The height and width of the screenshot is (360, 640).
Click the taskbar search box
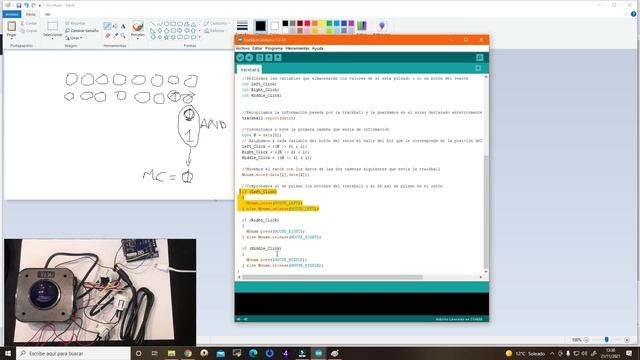[x=73, y=353]
